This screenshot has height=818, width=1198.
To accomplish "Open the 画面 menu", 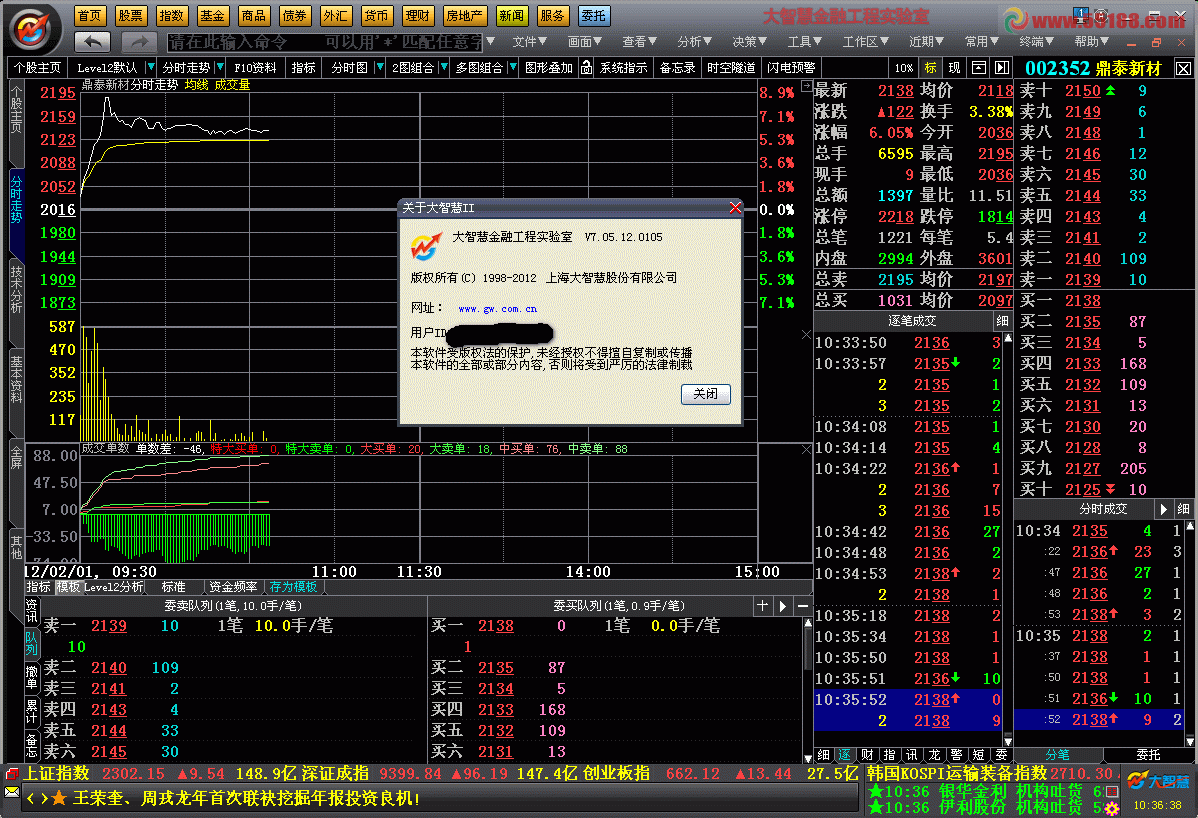I will click(584, 41).
